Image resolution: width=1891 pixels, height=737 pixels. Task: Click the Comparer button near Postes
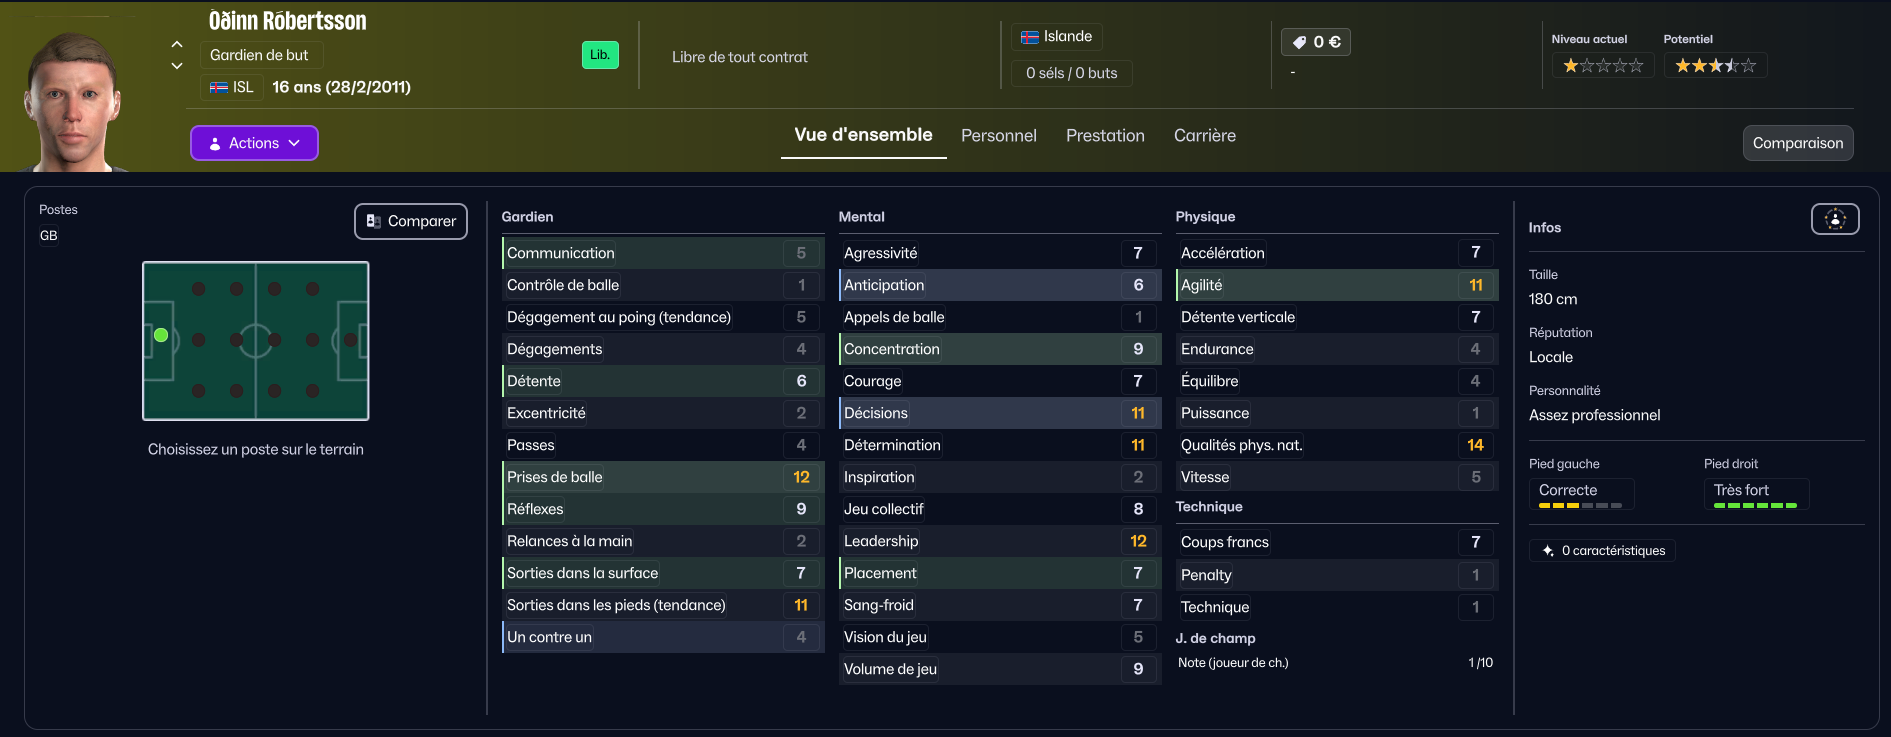tap(411, 221)
